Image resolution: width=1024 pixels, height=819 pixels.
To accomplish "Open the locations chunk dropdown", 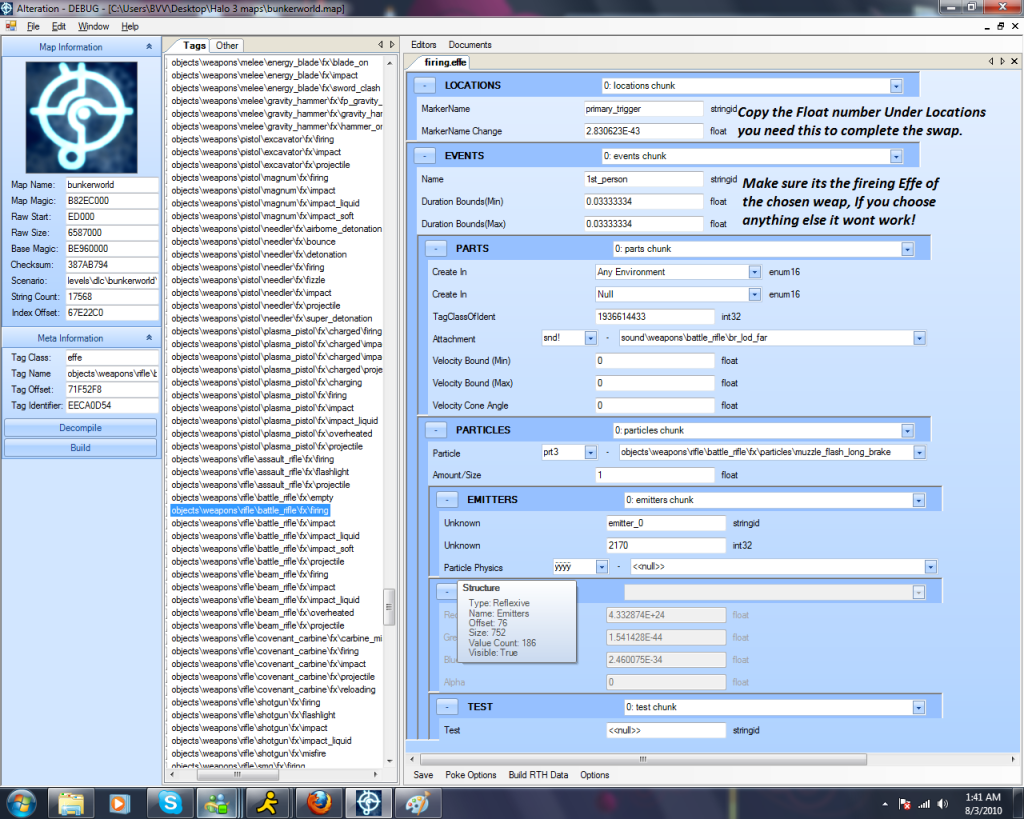I will pos(896,86).
